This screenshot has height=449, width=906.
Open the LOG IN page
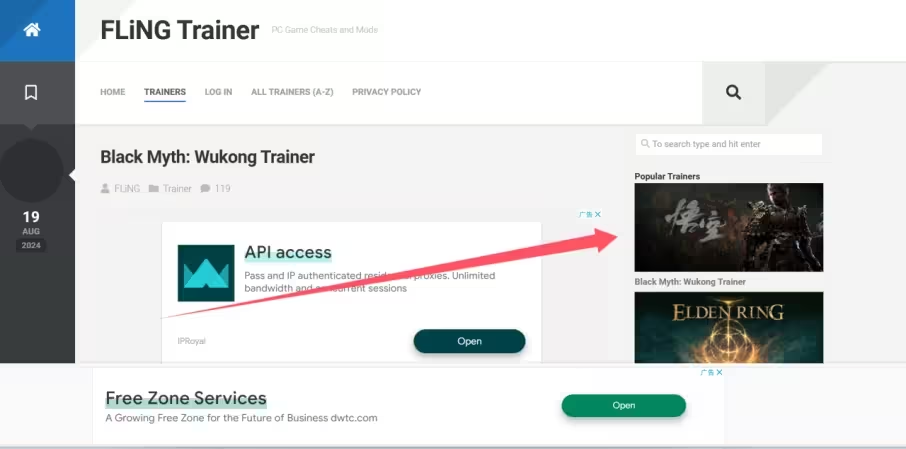218,92
